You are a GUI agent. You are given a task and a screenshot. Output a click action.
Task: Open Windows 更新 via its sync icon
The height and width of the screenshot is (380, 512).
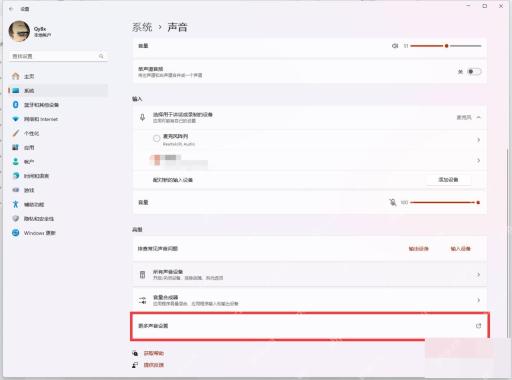pos(15,233)
